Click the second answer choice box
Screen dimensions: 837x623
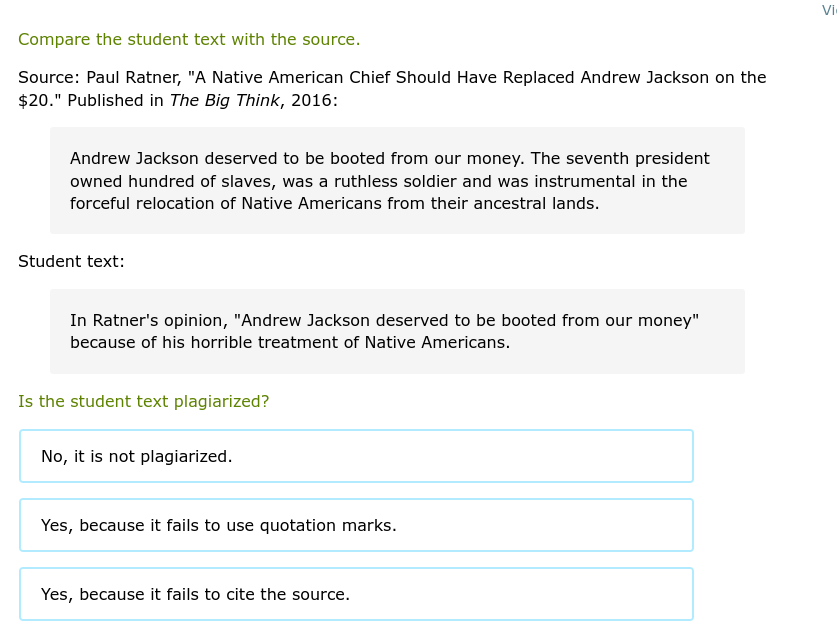(x=356, y=525)
